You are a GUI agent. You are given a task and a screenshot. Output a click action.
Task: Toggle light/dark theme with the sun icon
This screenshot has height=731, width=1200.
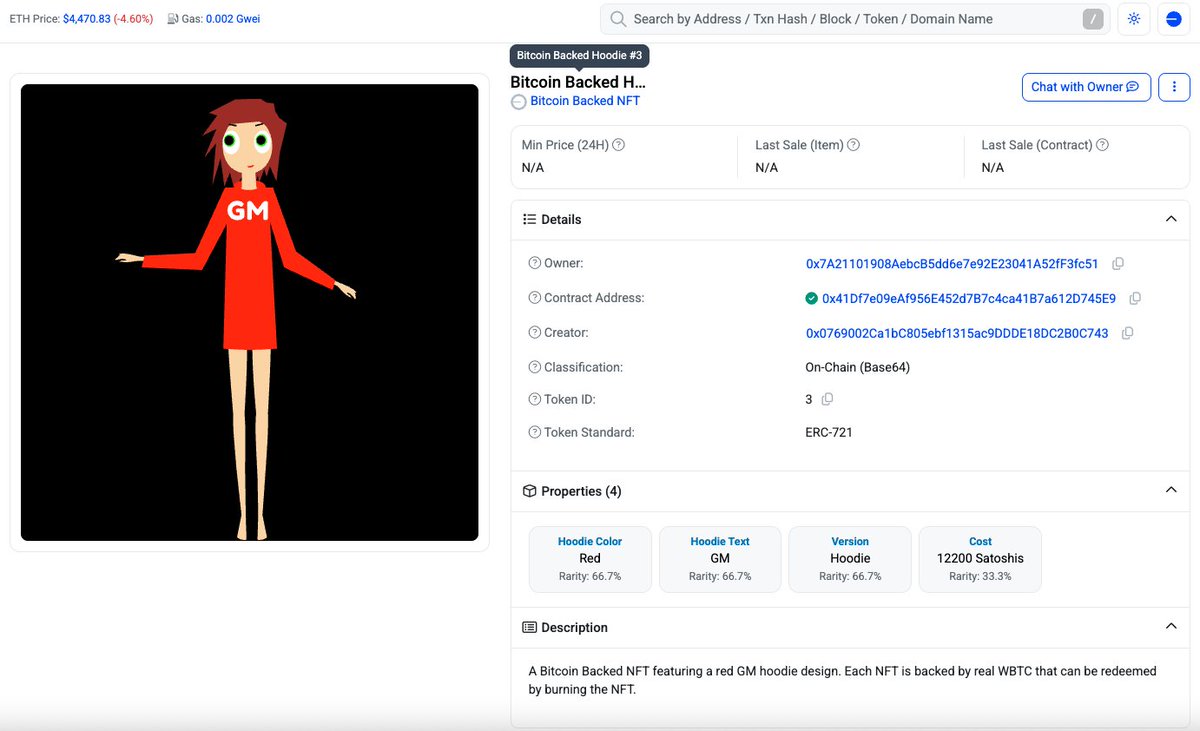pyautogui.click(x=1133, y=19)
